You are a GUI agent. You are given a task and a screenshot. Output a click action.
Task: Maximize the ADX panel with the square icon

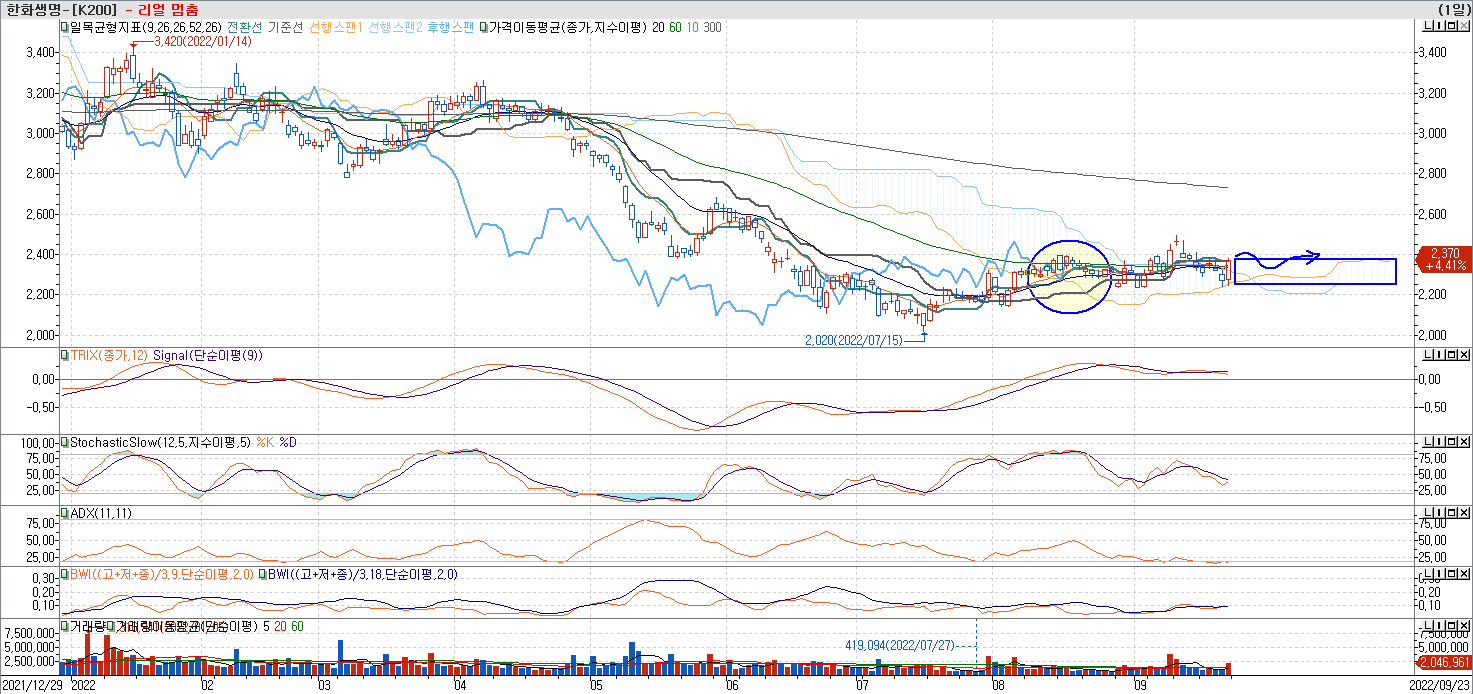1452,513
